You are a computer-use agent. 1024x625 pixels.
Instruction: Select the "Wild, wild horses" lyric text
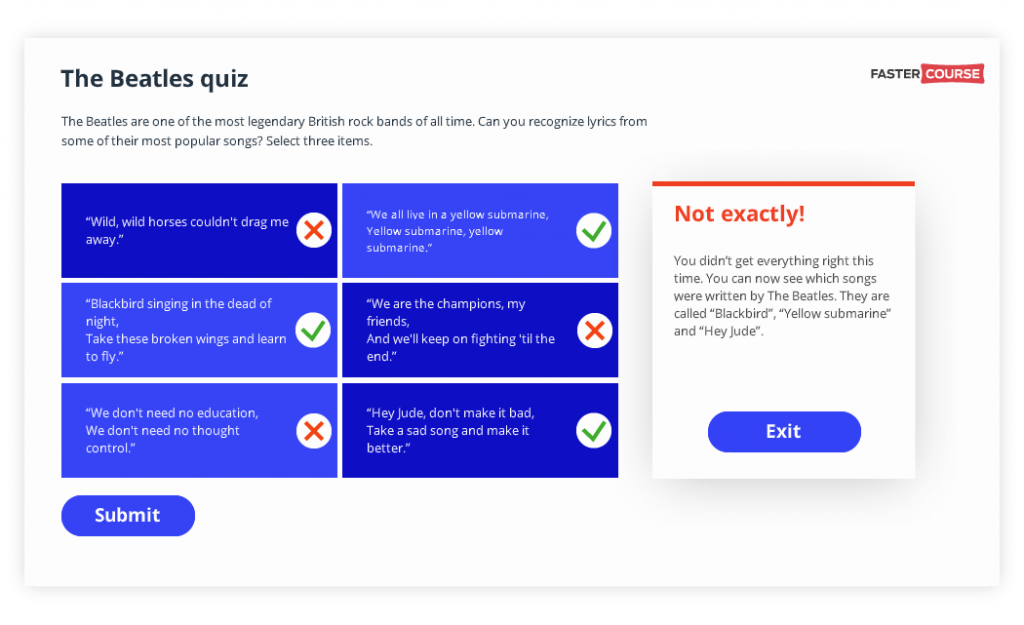pos(187,231)
